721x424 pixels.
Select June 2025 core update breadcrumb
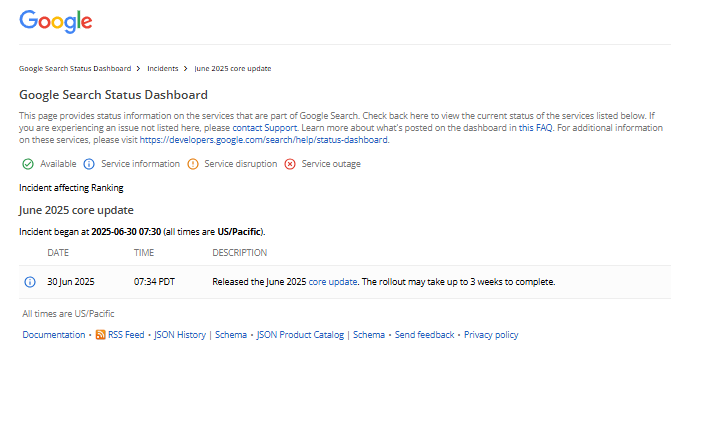[x=233, y=69]
